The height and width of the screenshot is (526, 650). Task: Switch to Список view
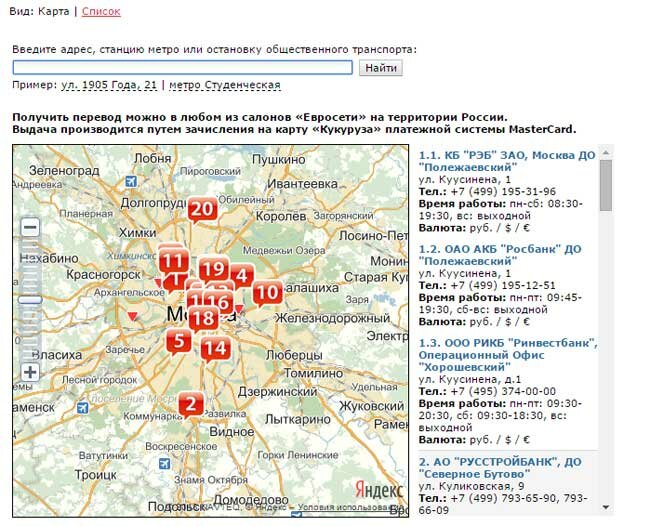(x=101, y=11)
